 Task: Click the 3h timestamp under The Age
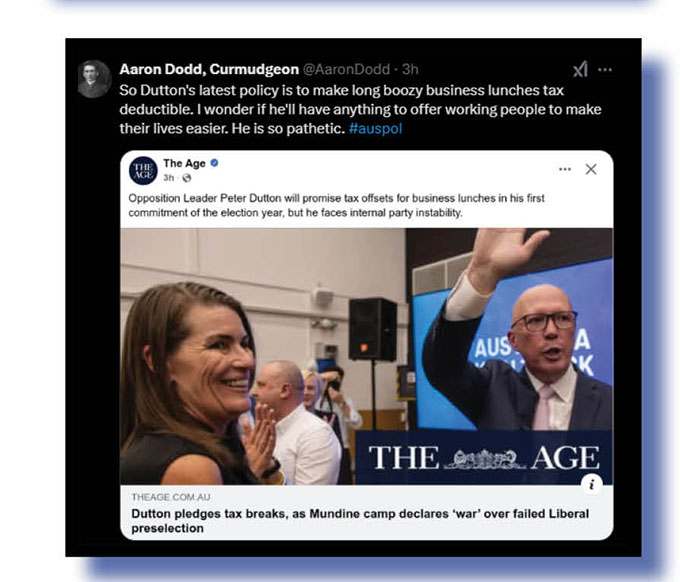coord(169,178)
